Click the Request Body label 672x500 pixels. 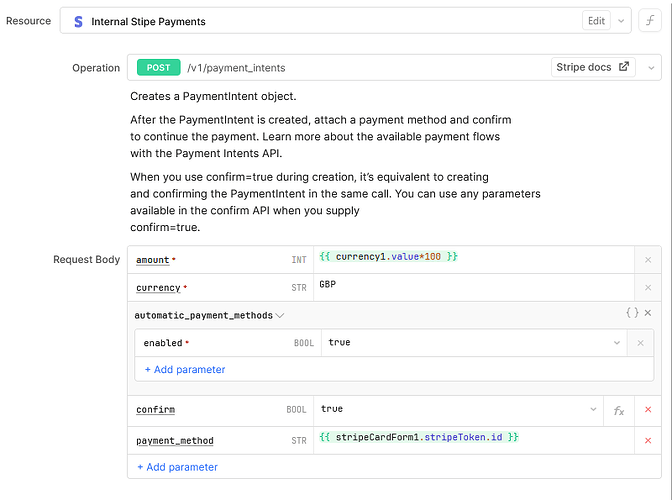tap(87, 260)
